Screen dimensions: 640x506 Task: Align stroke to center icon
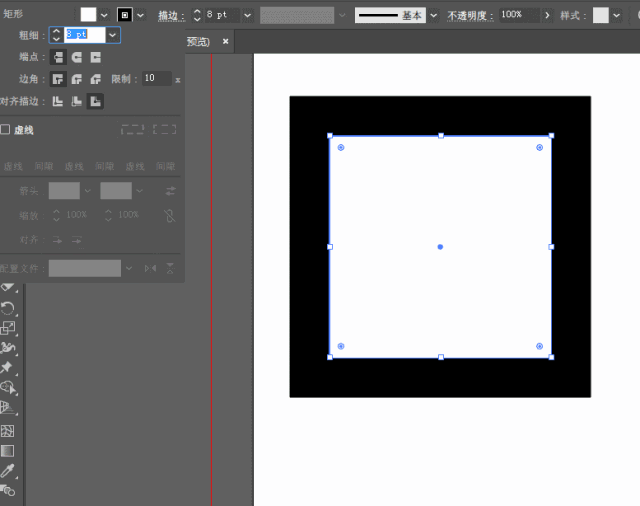click(x=58, y=101)
